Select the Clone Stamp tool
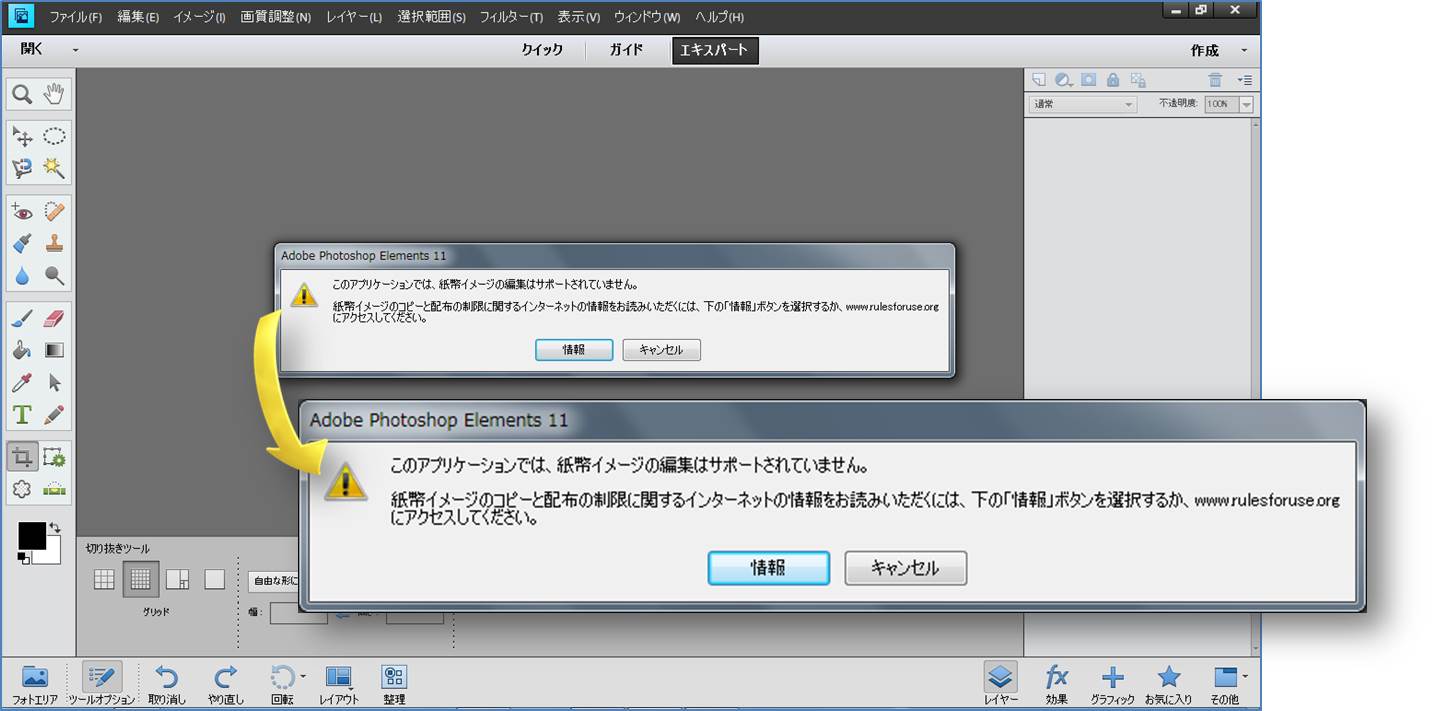The height and width of the screenshot is (711, 1432). pos(54,243)
